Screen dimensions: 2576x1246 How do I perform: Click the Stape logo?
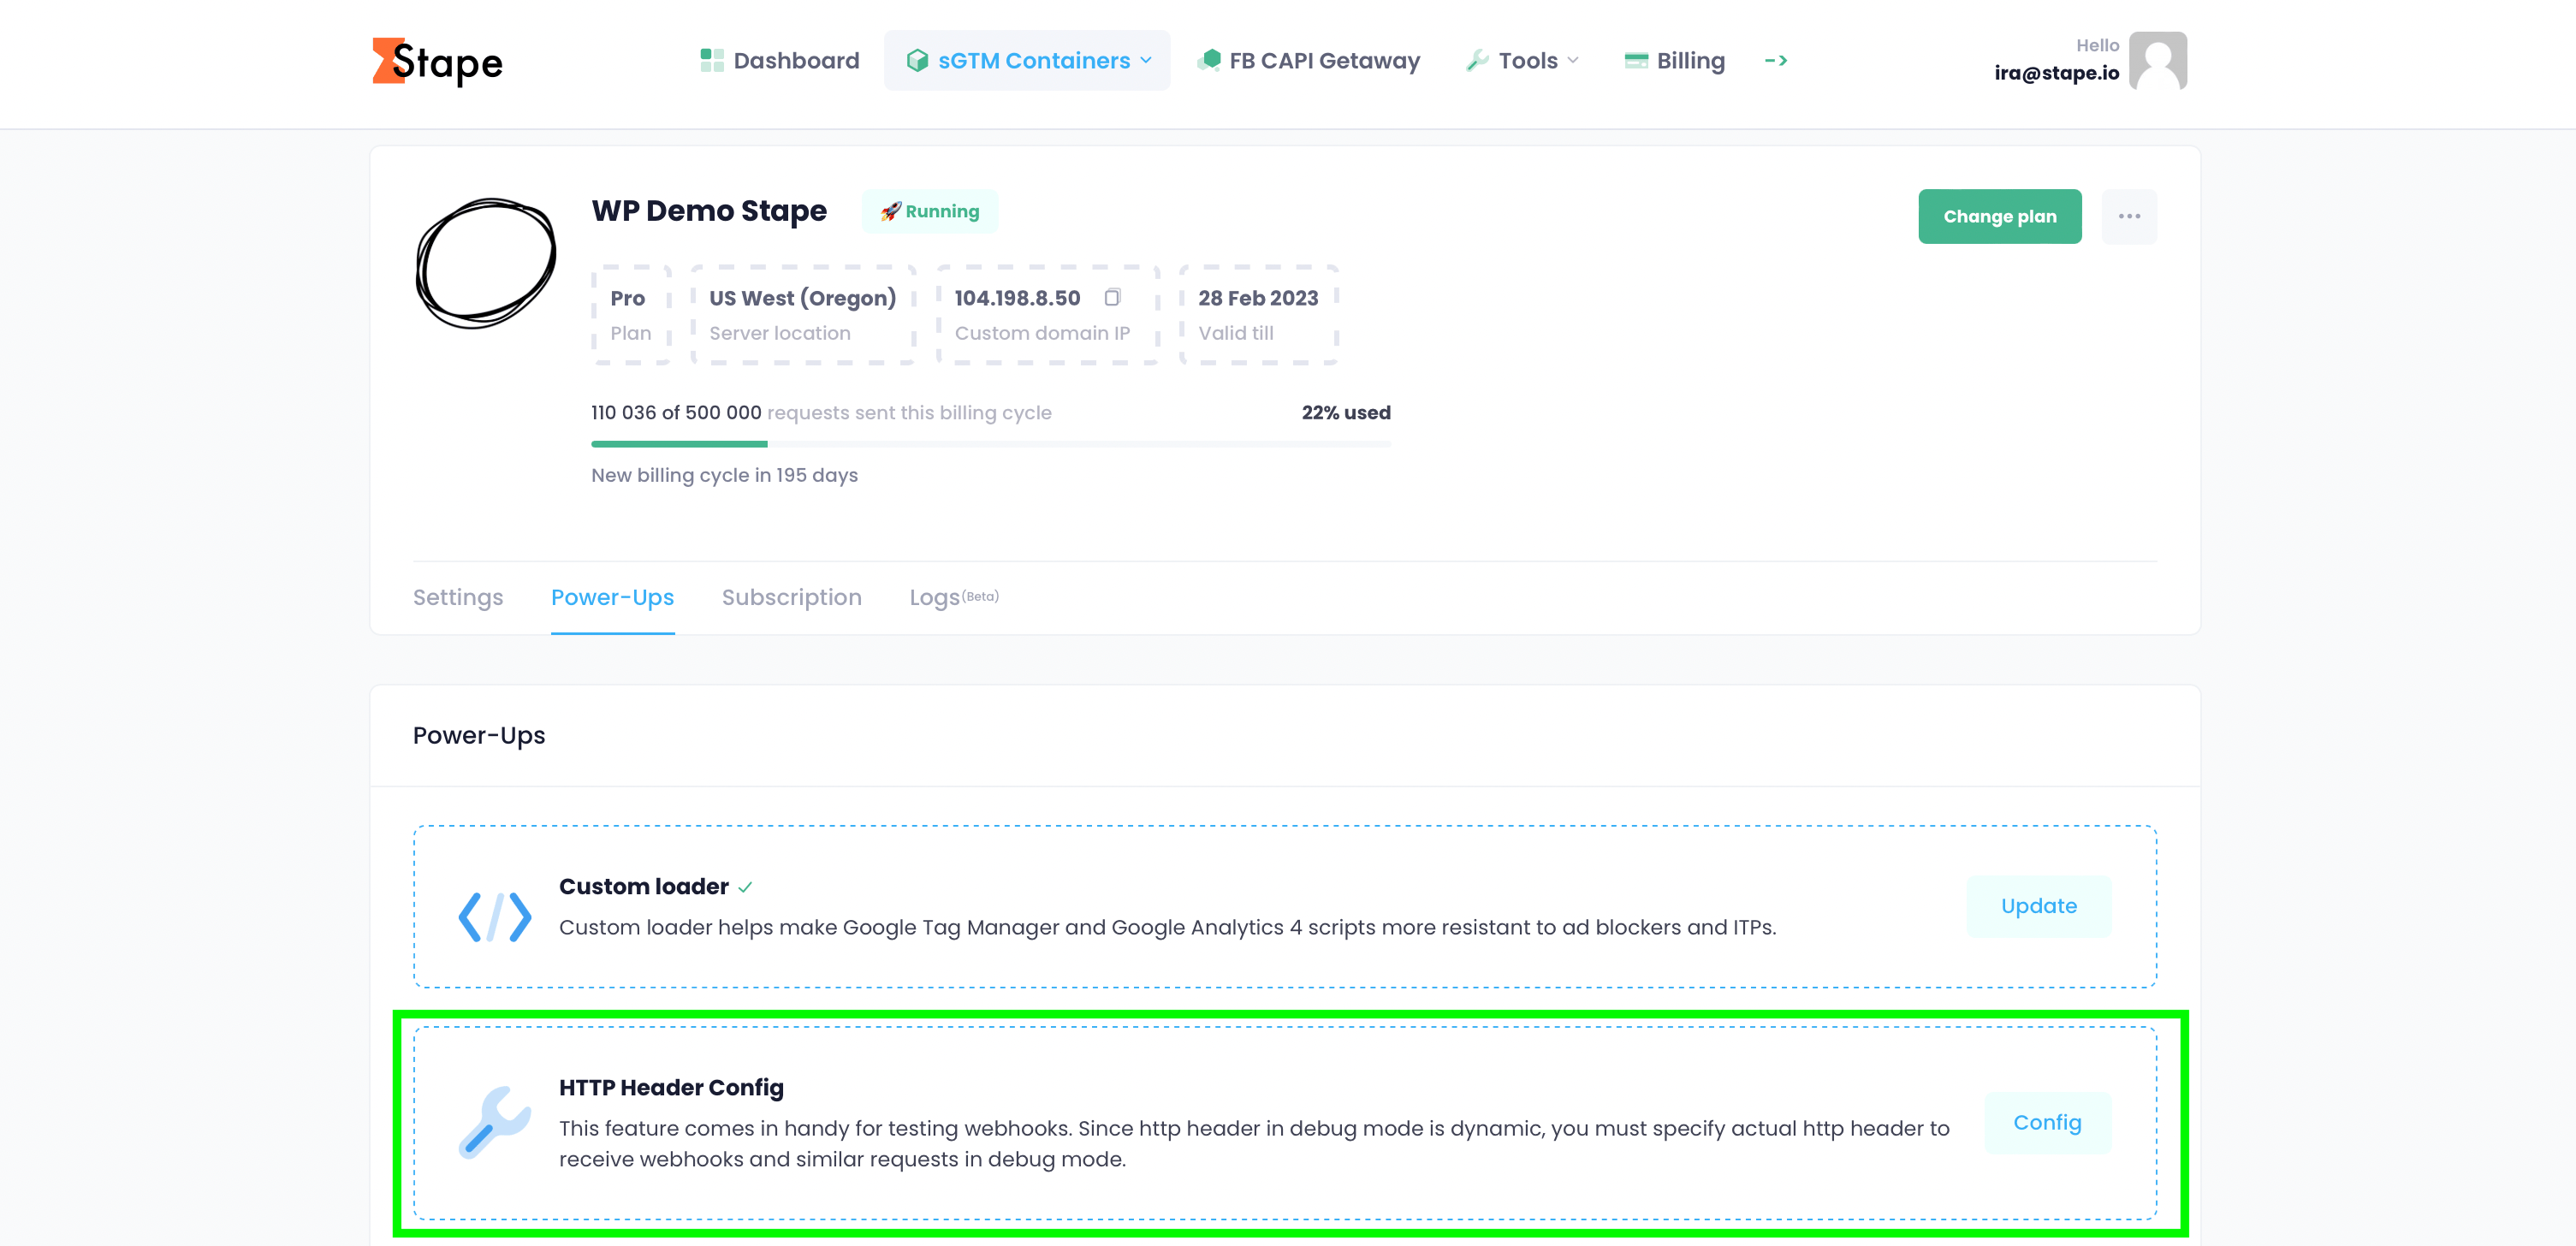[x=437, y=61]
